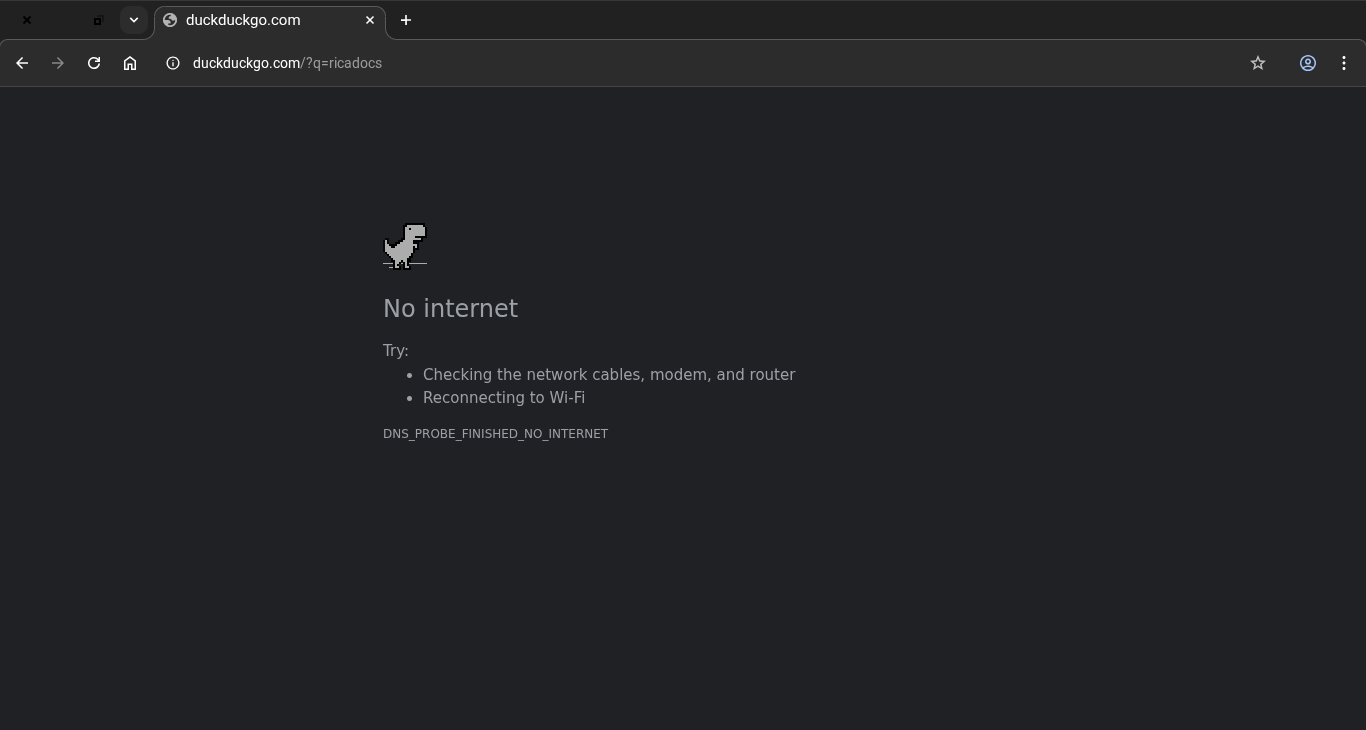Click the forward navigation arrow
Screen dimensions: 1366x730
coord(58,63)
